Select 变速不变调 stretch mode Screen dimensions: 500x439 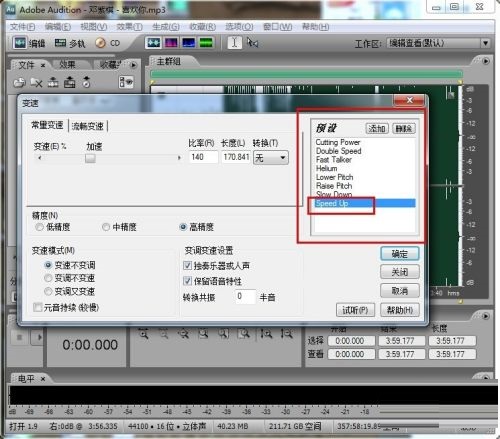(48, 265)
